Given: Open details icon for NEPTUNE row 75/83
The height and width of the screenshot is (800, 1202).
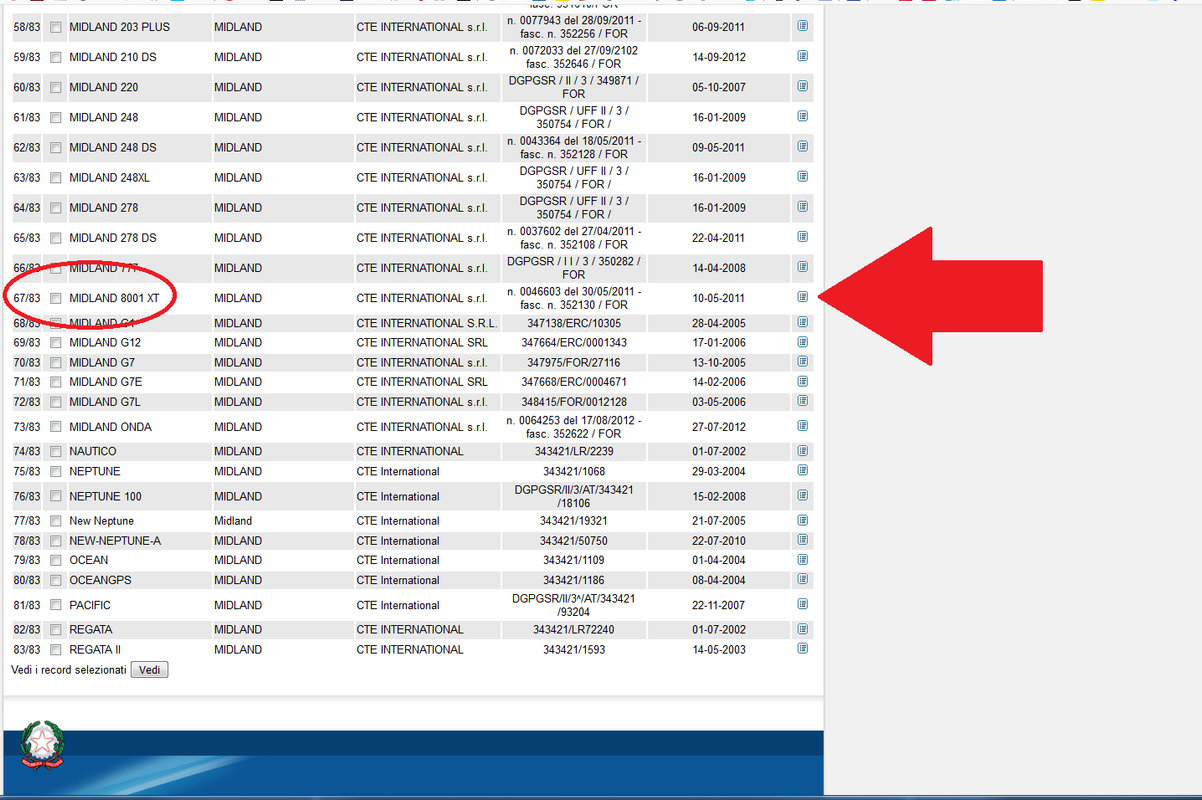Looking at the screenshot, I should pos(802,470).
